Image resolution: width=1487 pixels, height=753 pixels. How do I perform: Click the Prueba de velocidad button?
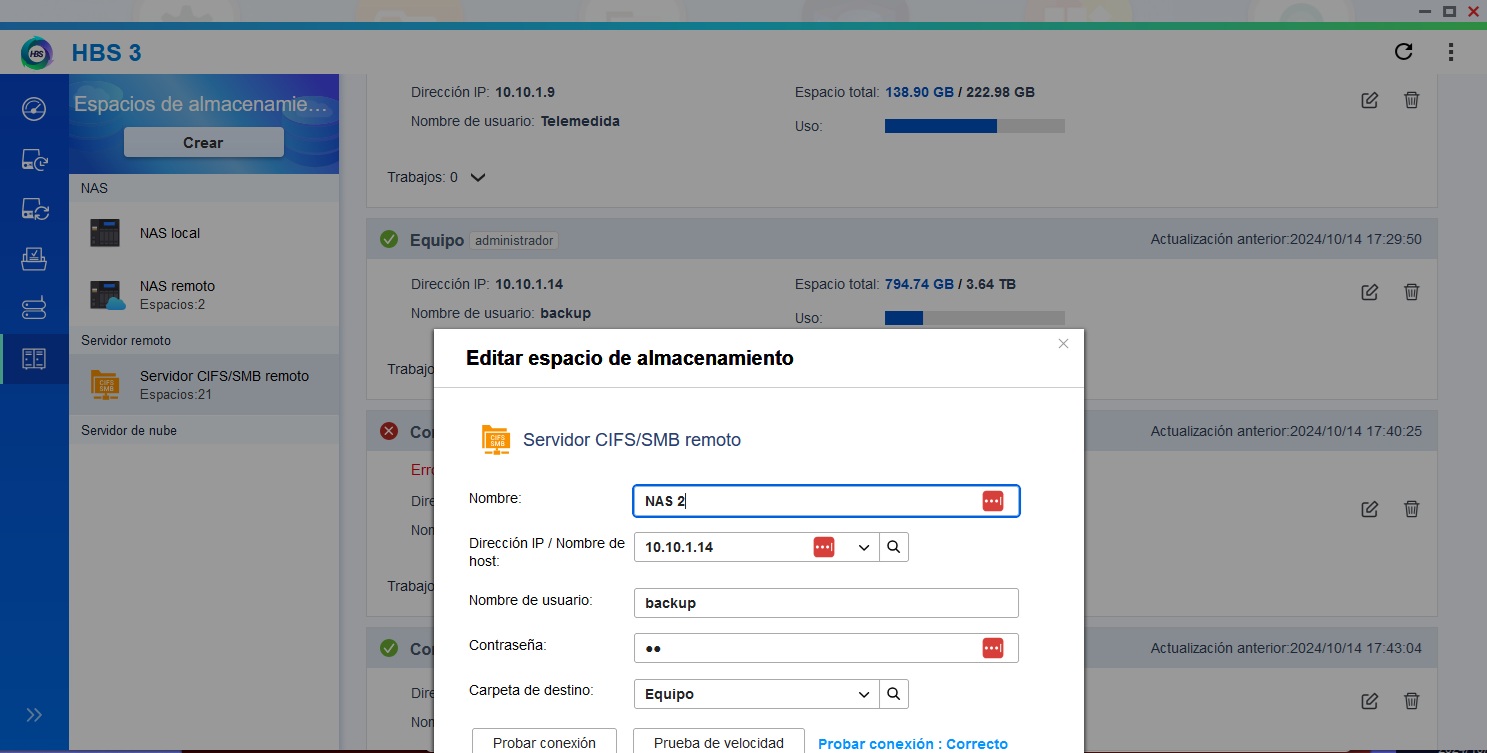coord(718,742)
